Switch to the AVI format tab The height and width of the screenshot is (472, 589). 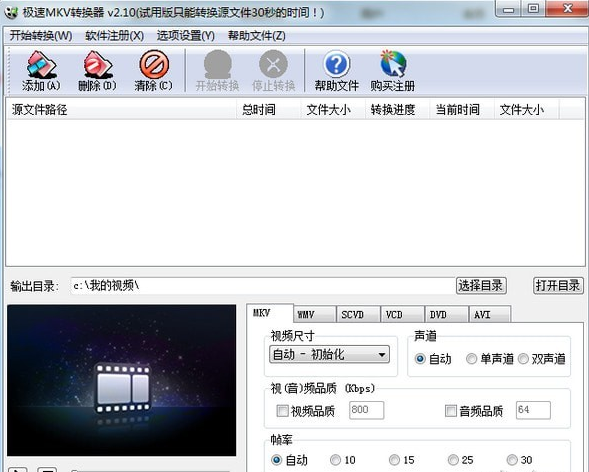[x=490, y=315]
